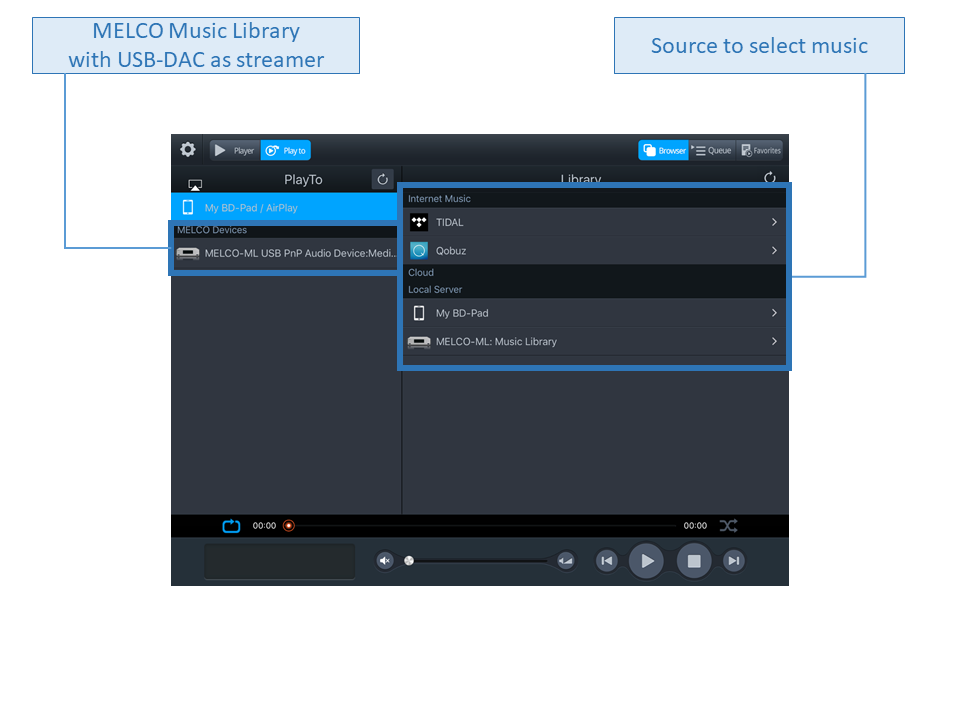Expand My BD-Pad with its chevron
Image resolution: width=960 pixels, height=720 pixels.
[774, 313]
